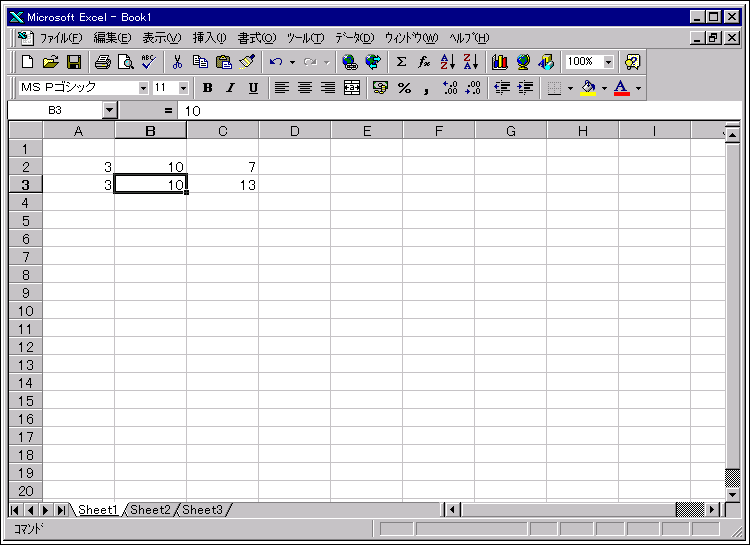
Task: Open Print Preview icon
Action: (x=126, y=62)
